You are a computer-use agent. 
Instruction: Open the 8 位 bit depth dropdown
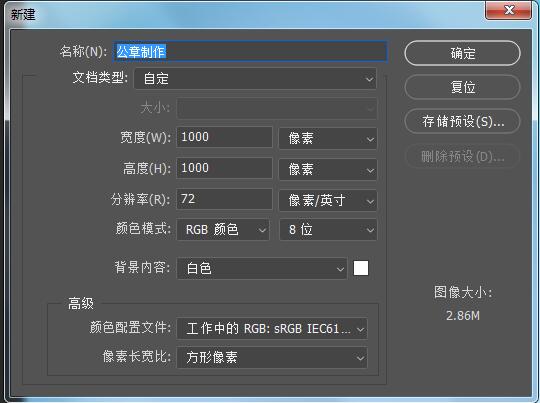click(x=328, y=229)
